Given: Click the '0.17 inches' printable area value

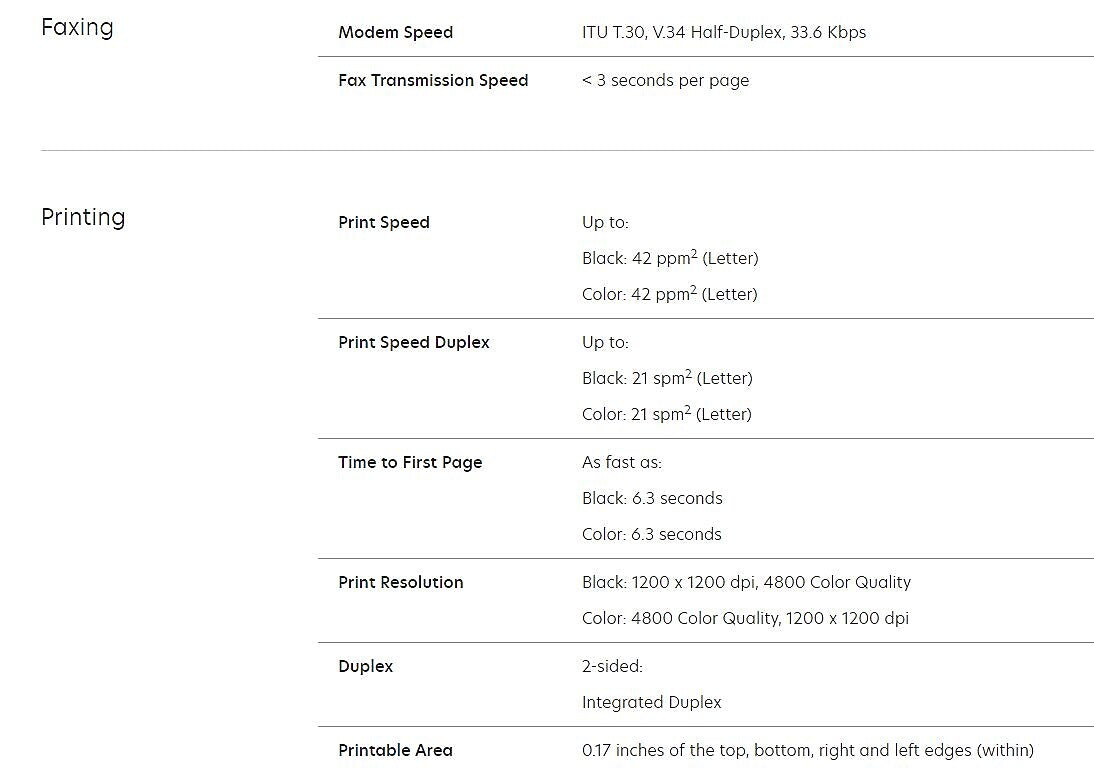Looking at the screenshot, I should click(807, 750).
